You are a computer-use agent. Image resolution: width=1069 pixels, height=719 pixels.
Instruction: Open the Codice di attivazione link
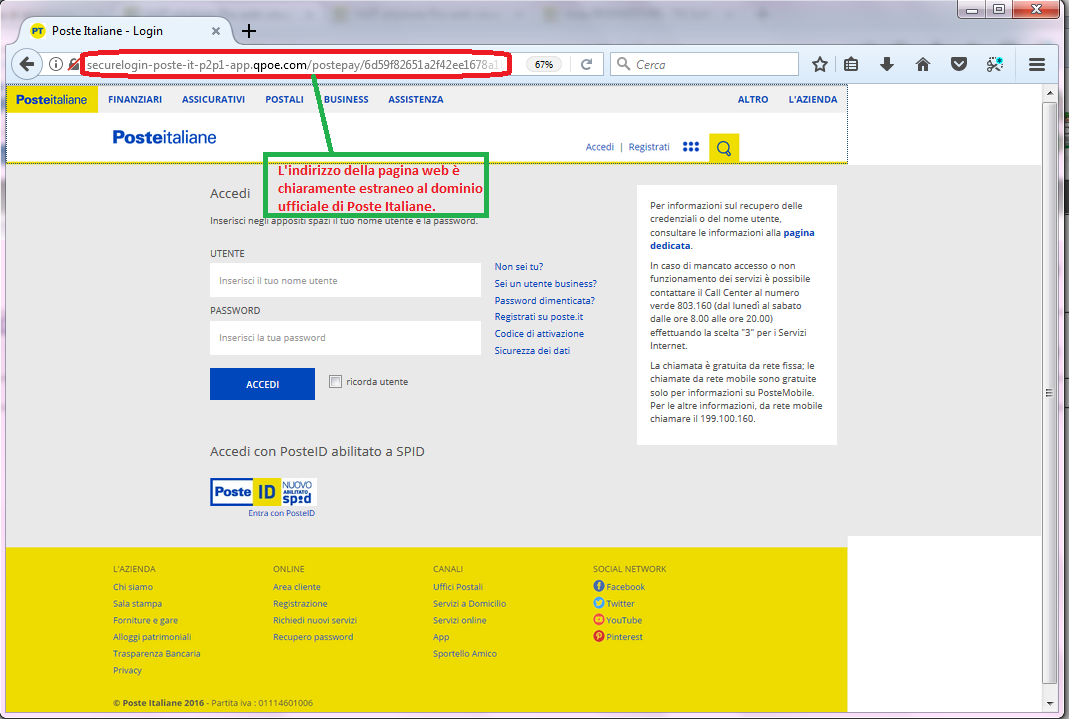[539, 334]
